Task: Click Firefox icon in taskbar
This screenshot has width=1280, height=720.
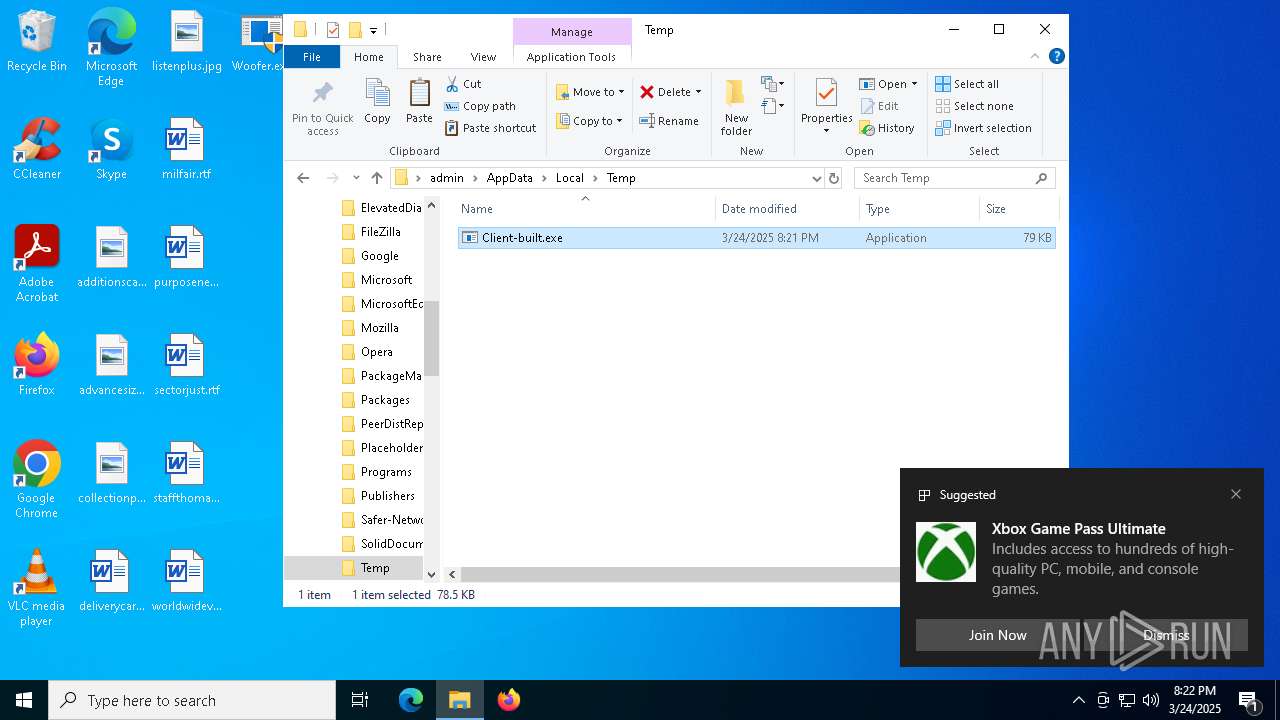Action: click(509, 700)
